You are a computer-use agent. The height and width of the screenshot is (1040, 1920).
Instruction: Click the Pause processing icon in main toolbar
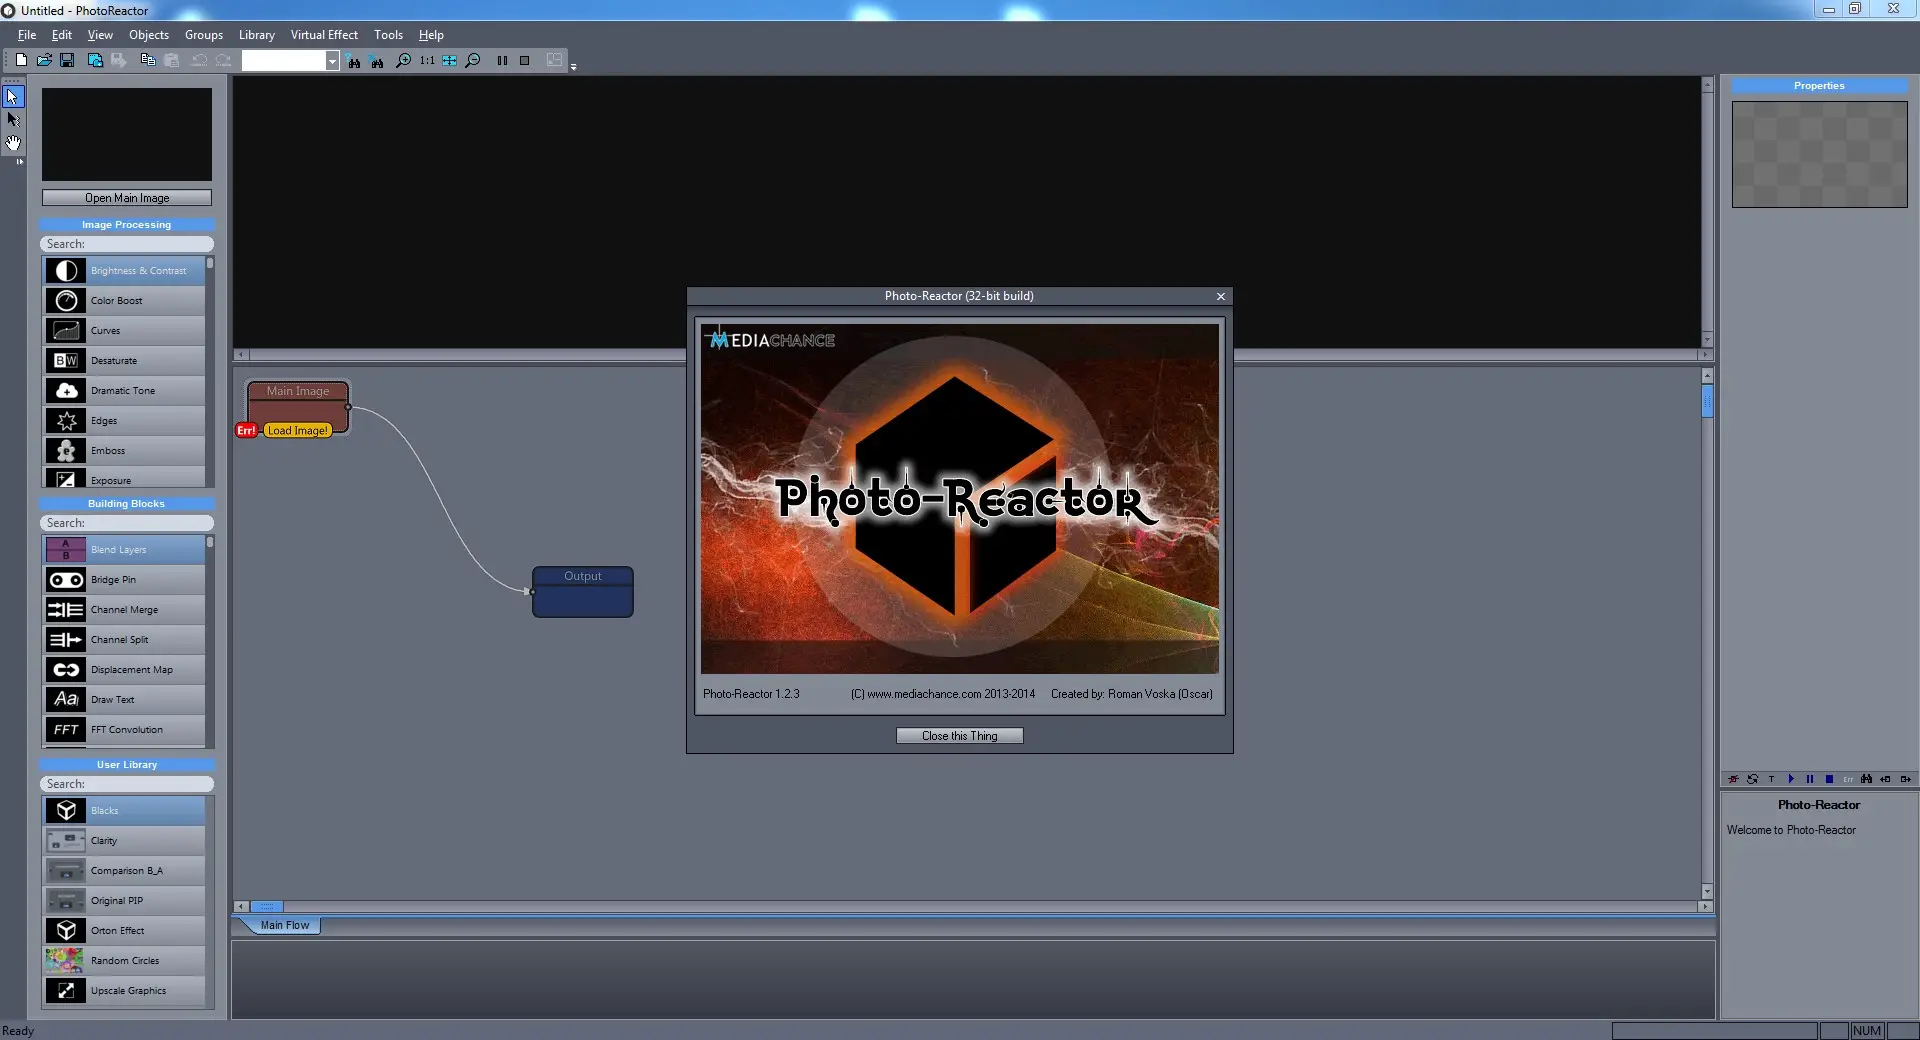(x=502, y=61)
